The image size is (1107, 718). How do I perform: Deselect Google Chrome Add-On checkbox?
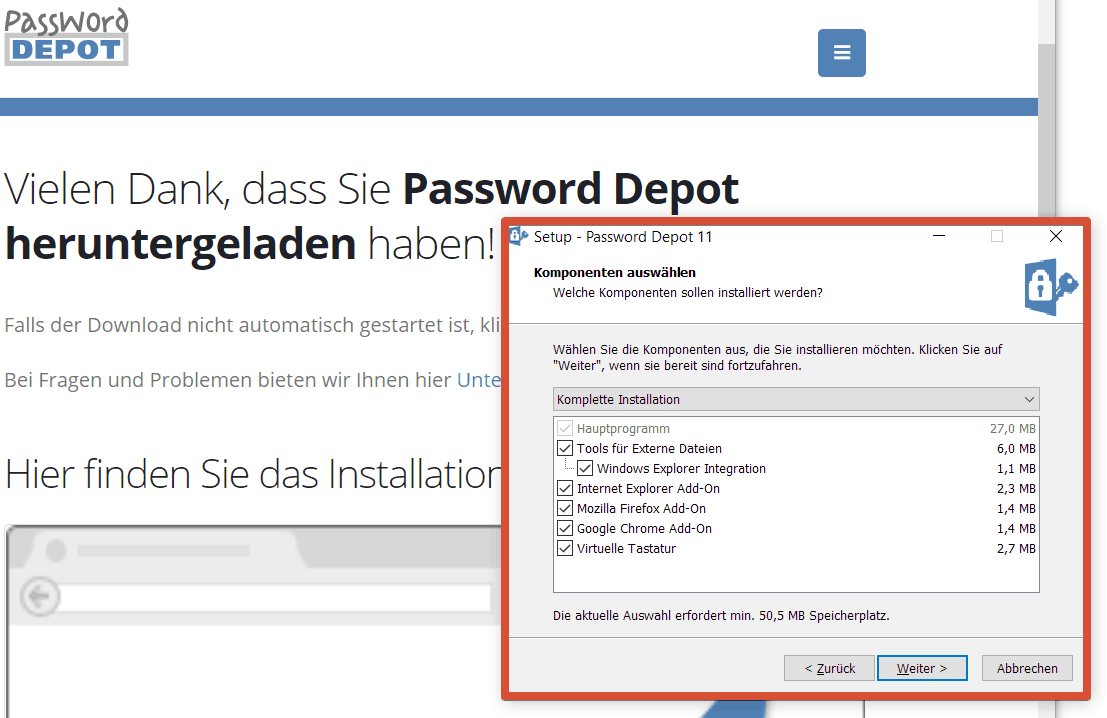(565, 528)
